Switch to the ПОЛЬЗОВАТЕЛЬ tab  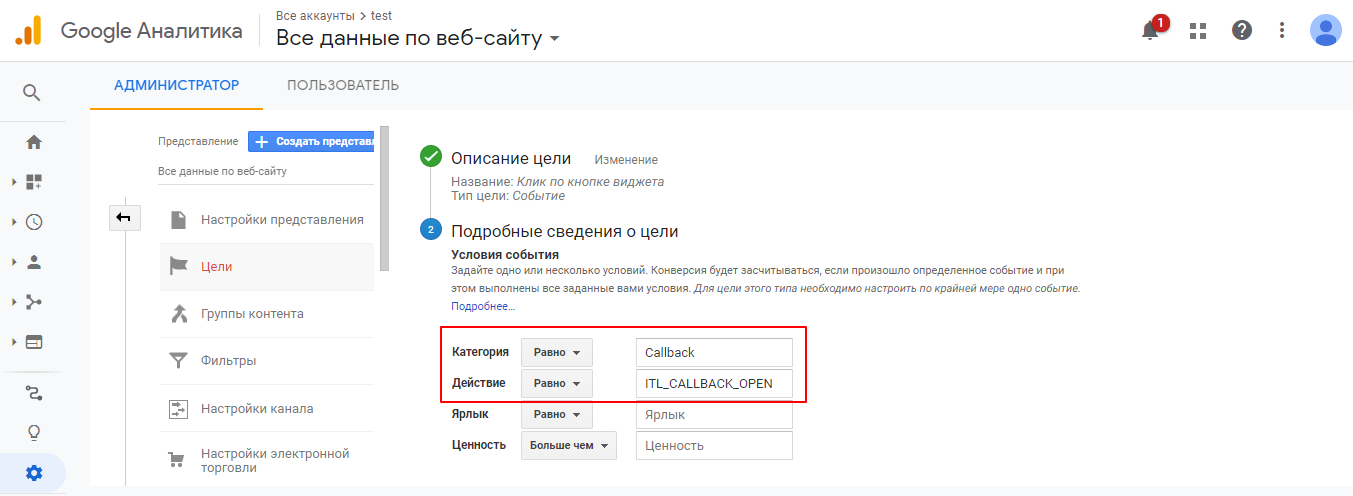[343, 85]
